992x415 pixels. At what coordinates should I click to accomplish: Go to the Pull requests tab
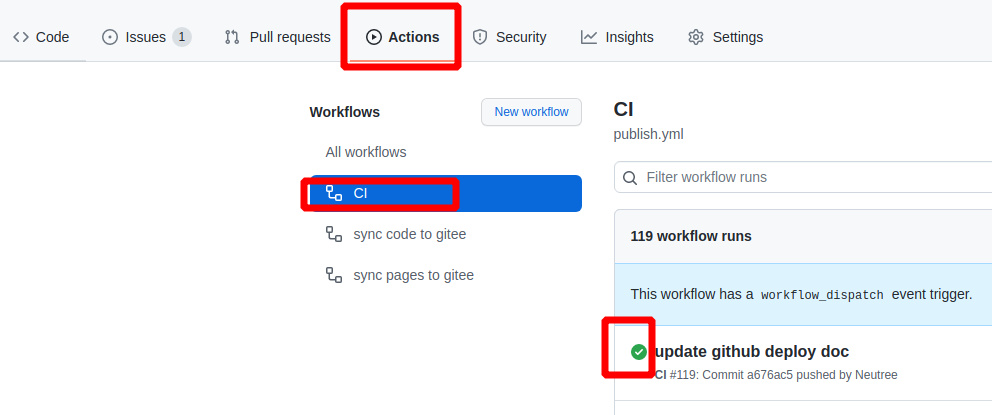[278, 37]
